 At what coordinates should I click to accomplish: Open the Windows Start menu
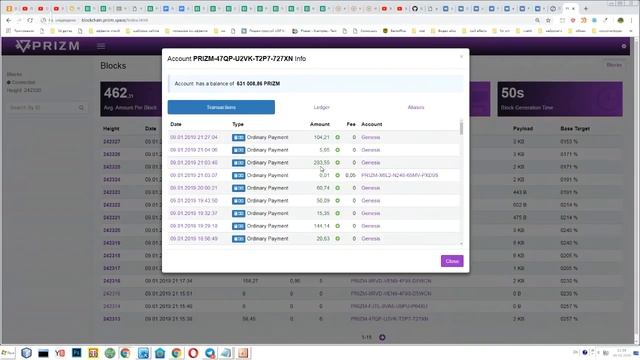pyautogui.click(x=8, y=353)
